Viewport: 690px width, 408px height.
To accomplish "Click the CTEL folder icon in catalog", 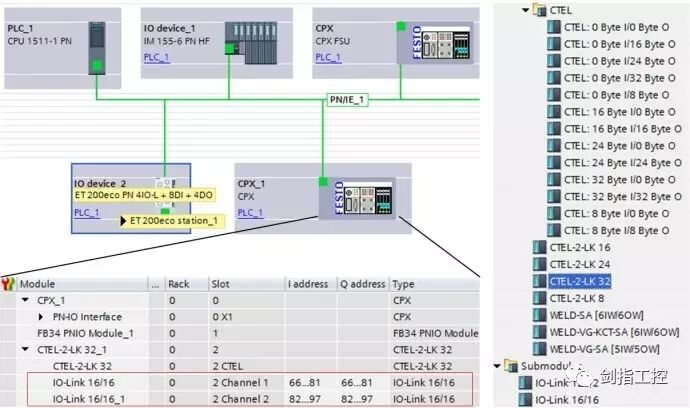I will 540,10.
